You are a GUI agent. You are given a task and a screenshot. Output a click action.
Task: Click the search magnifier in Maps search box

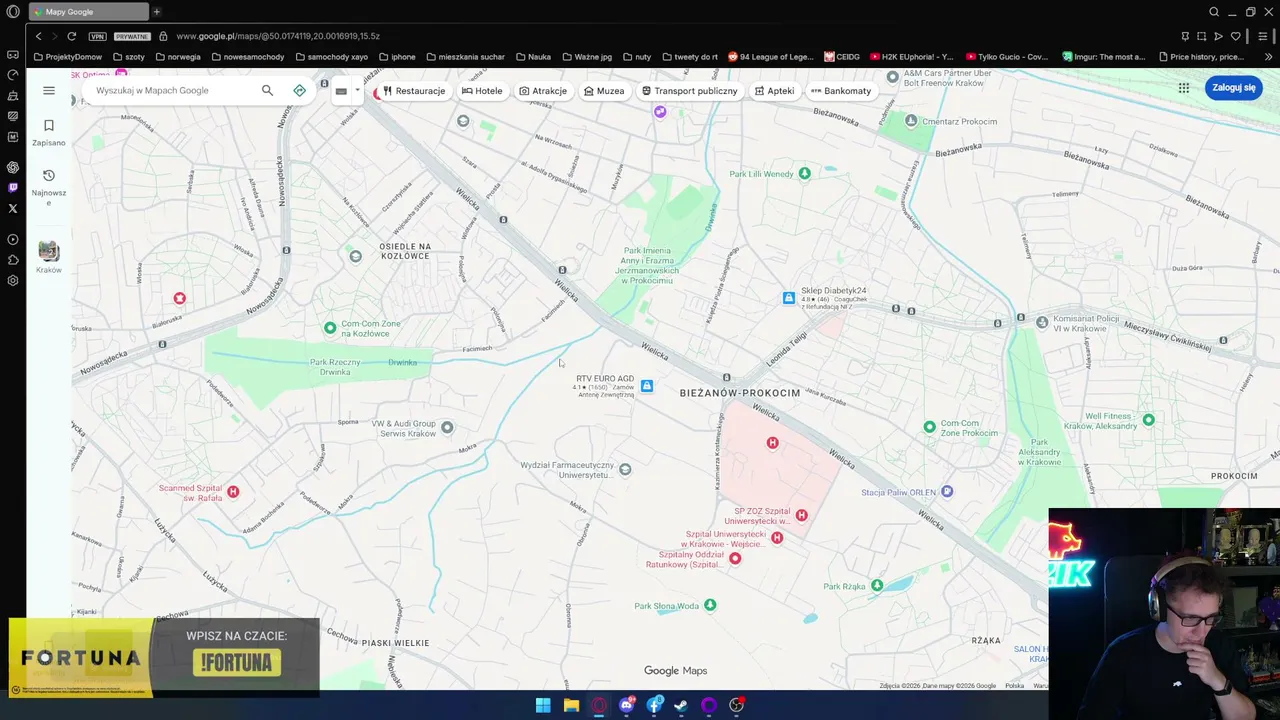267,90
